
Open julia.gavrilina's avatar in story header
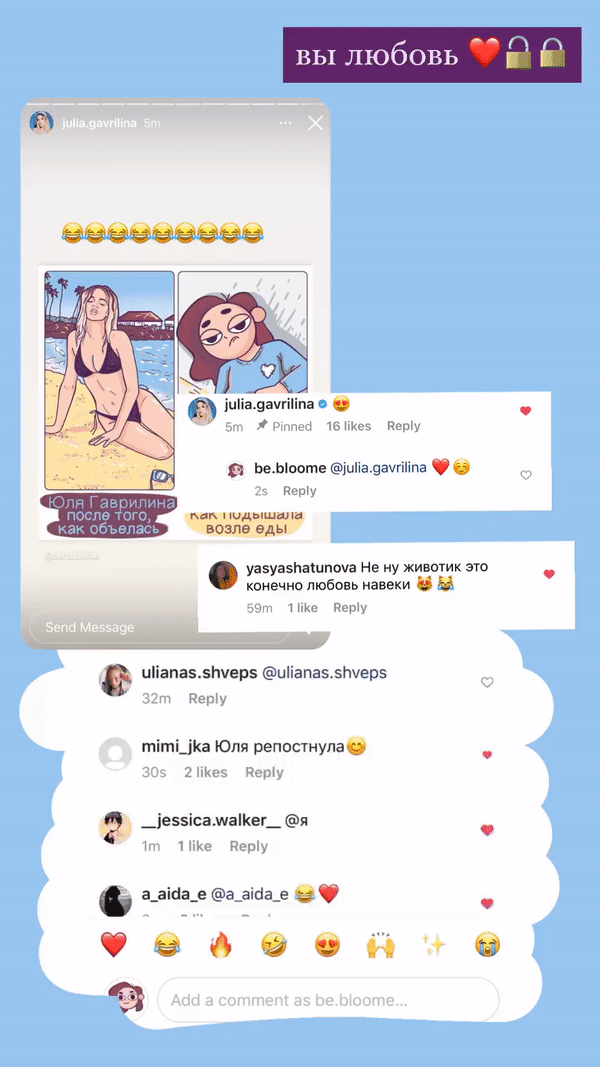[41, 123]
